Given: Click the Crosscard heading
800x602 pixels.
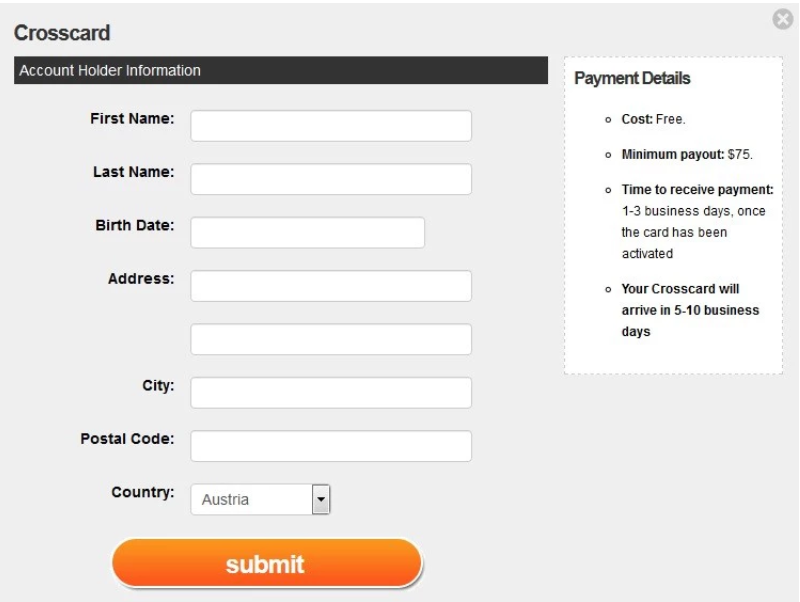Looking at the screenshot, I should click(62, 33).
